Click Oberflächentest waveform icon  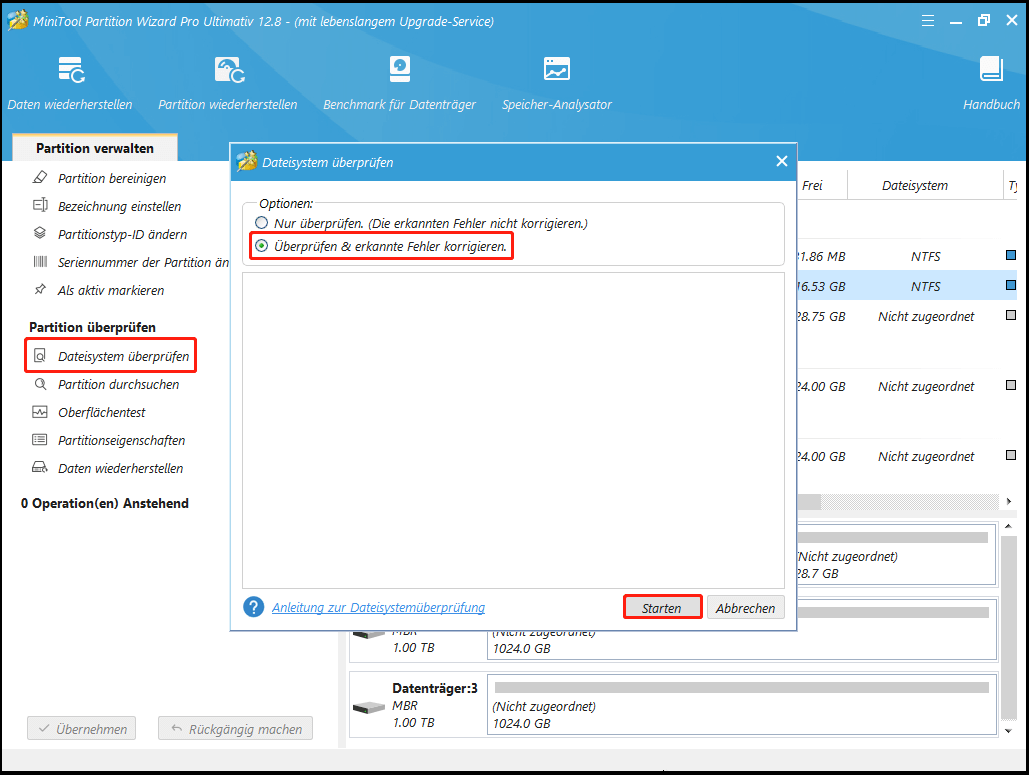[40, 412]
